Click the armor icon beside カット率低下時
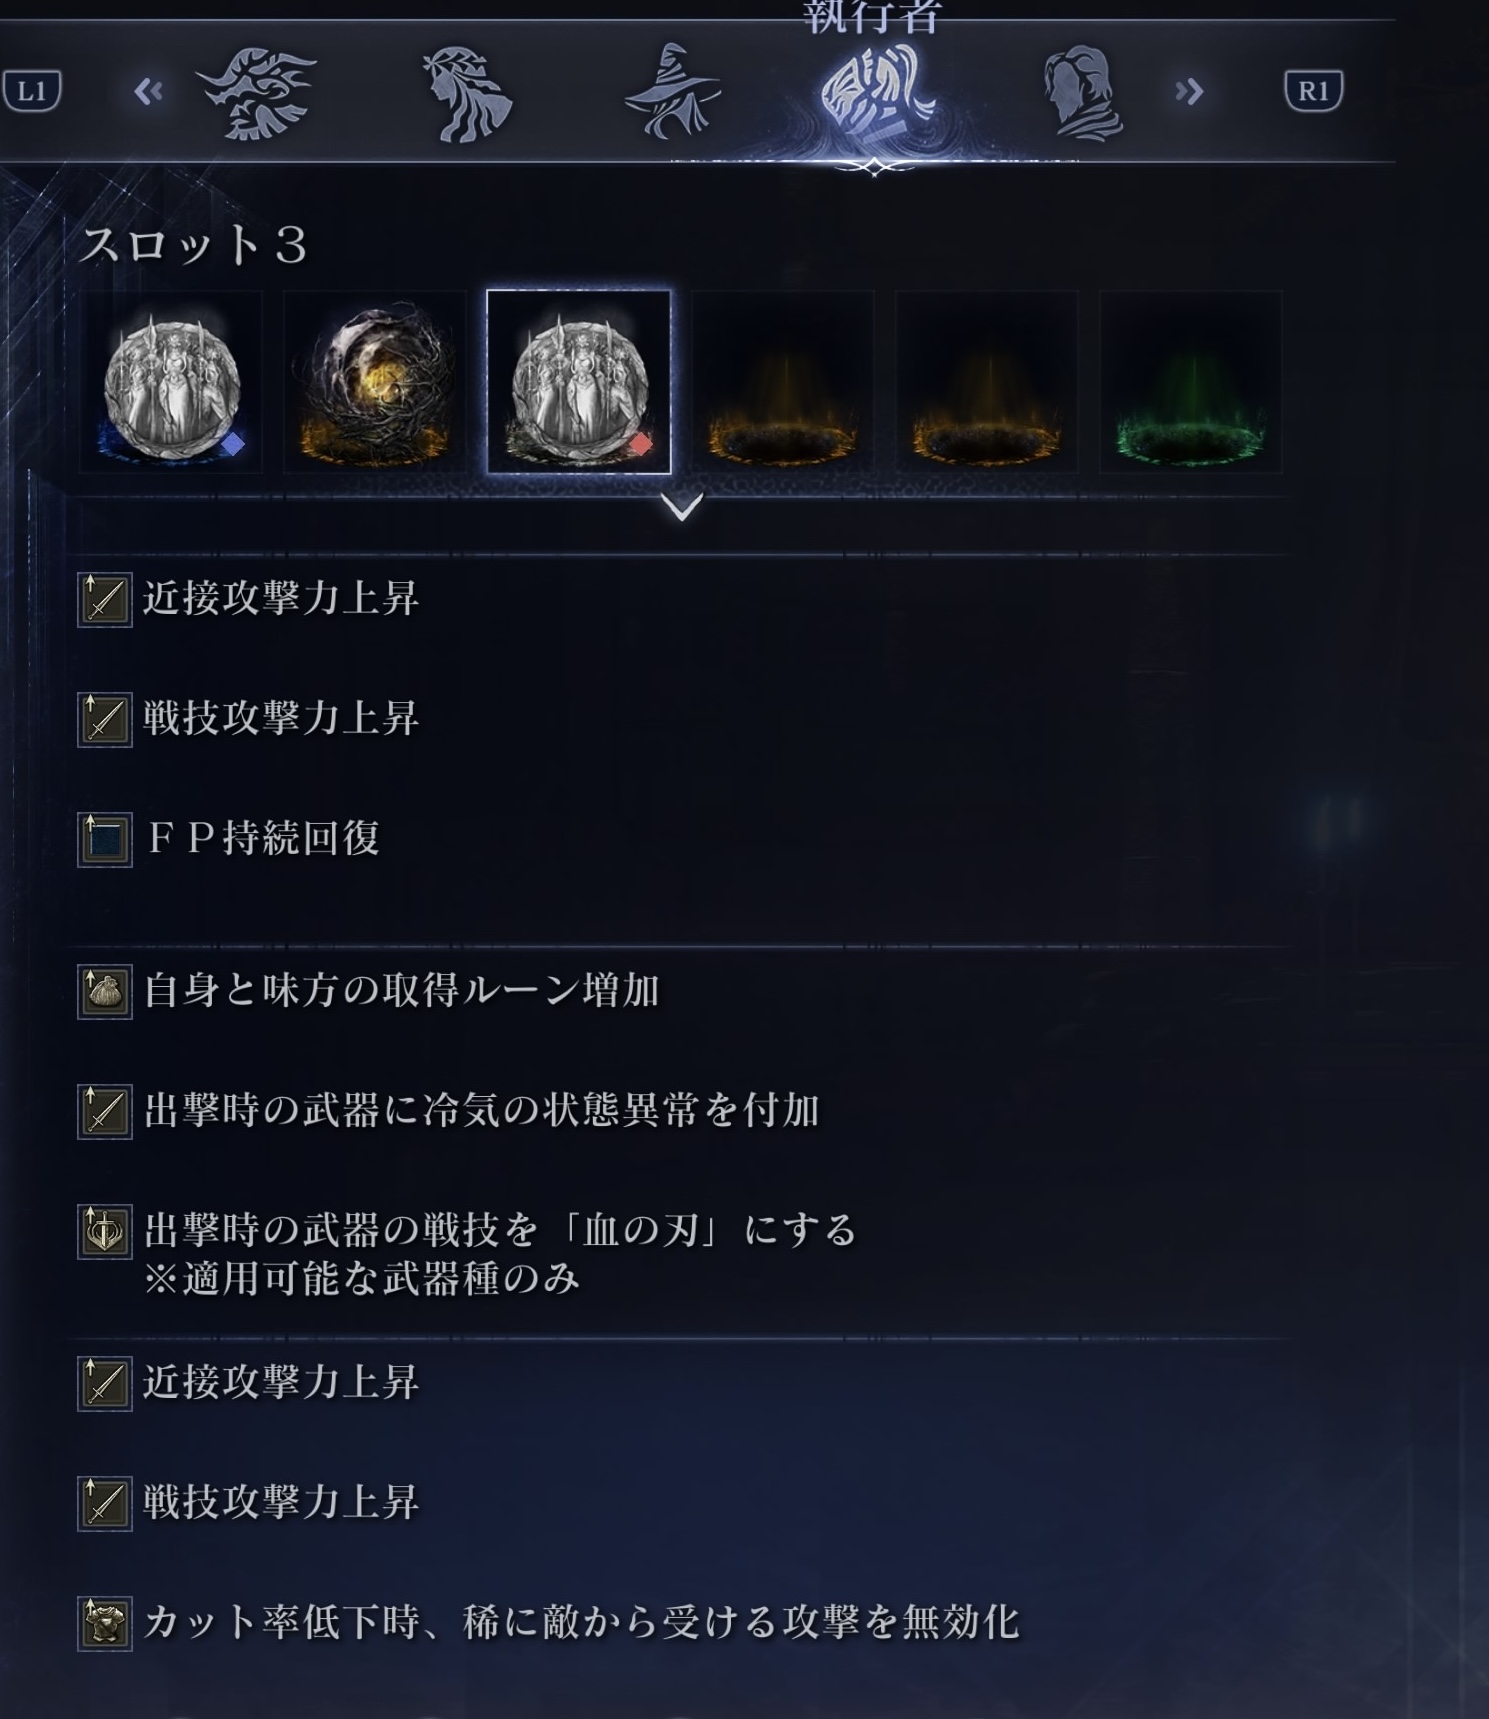1489x1719 pixels. click(105, 1623)
